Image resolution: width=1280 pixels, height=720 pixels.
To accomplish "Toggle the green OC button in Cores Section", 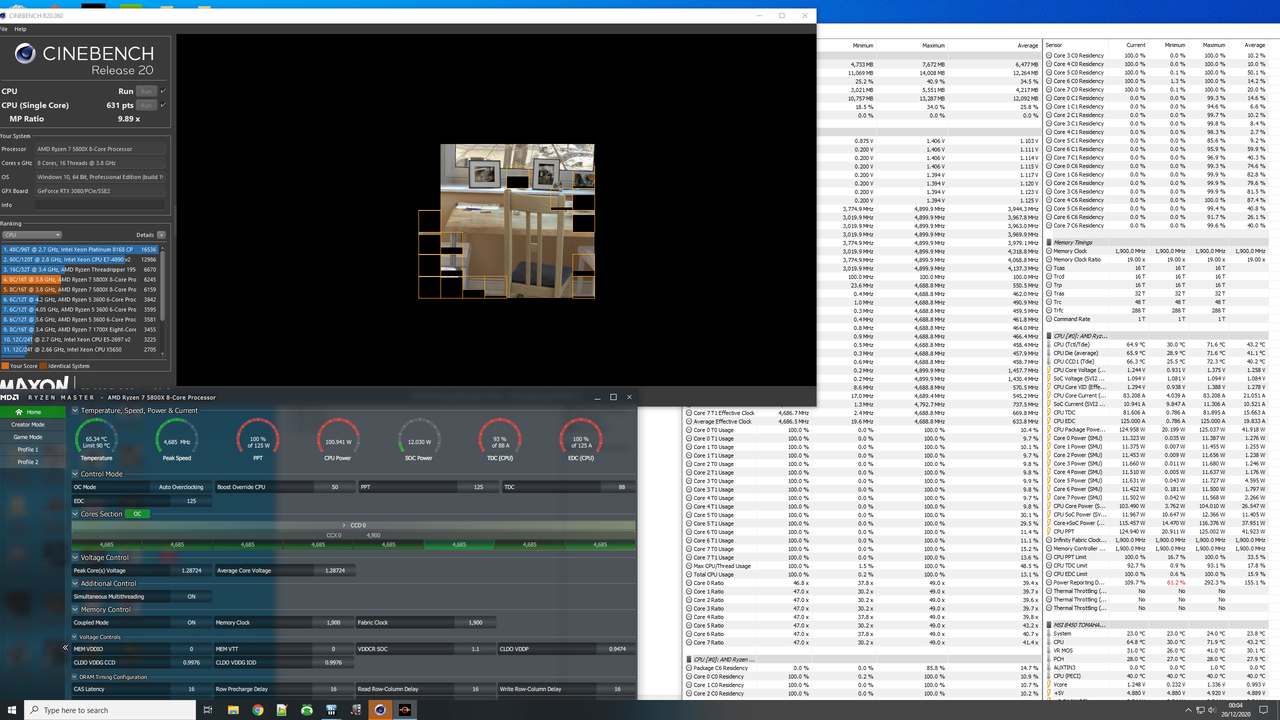I will tap(138, 514).
